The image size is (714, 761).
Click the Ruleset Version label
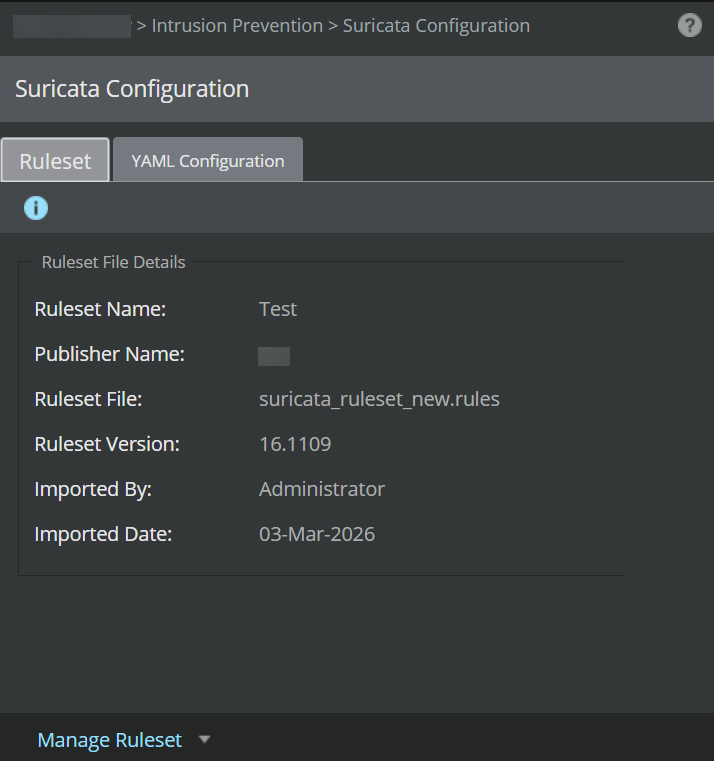point(107,444)
